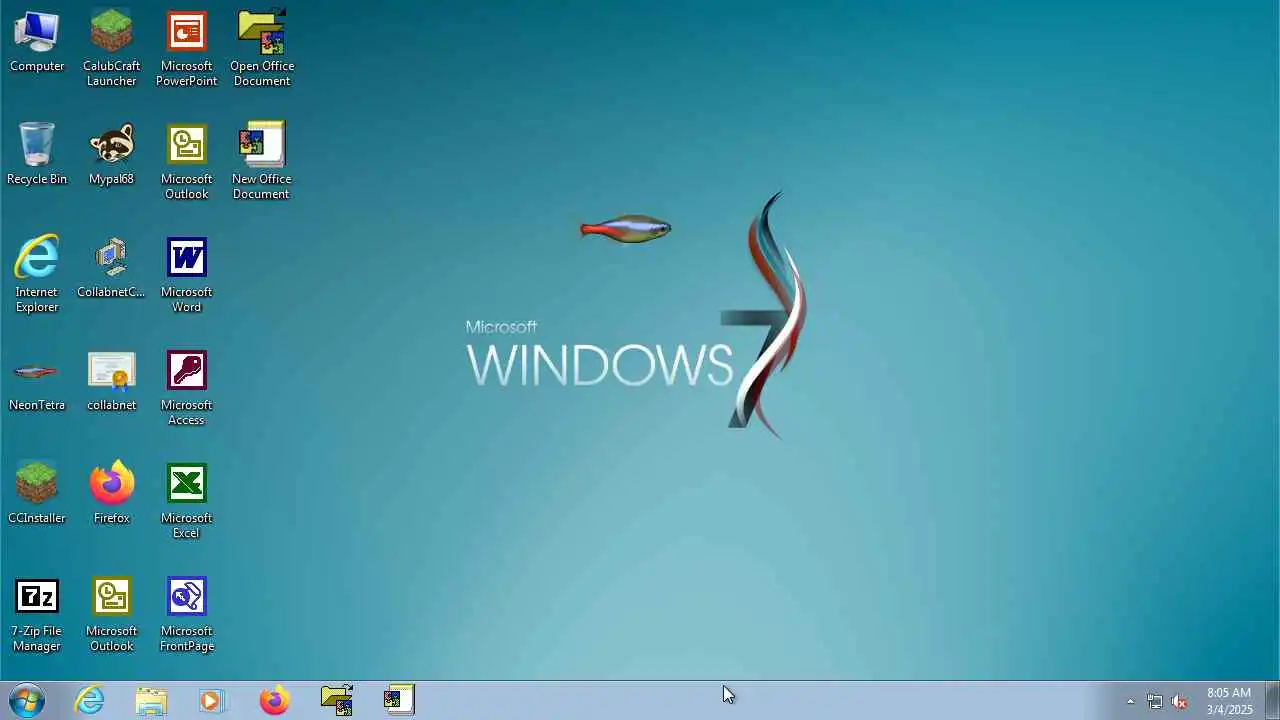Click New Office Document taskbar shortcut

399,700
